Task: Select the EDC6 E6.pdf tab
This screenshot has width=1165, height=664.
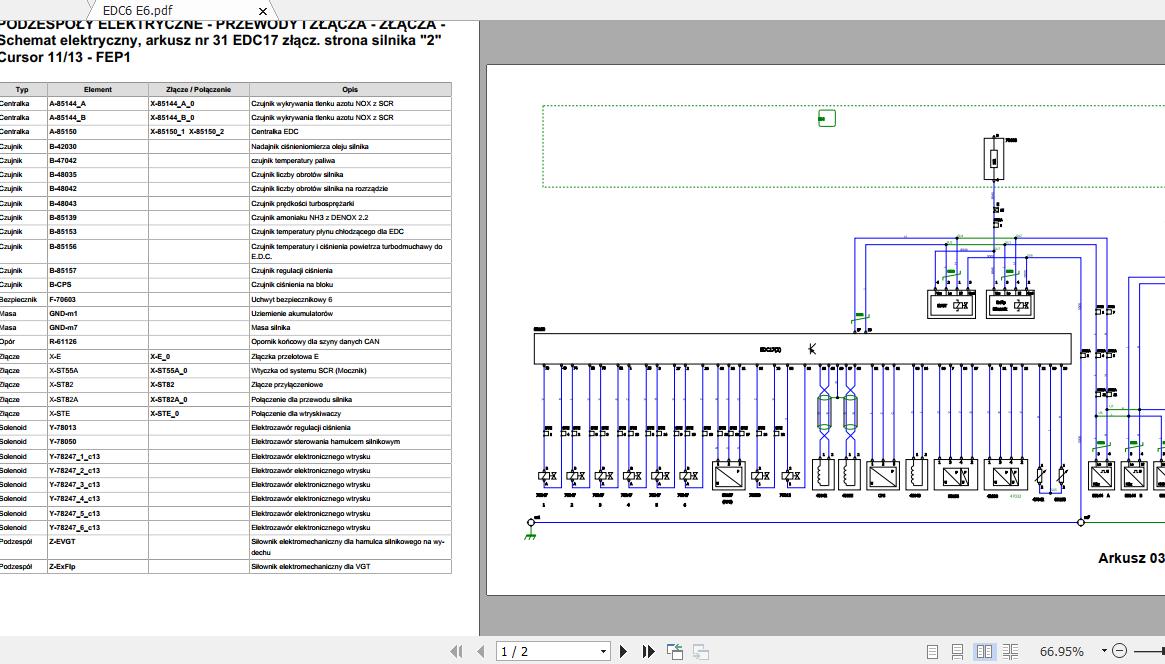Action: (140, 10)
